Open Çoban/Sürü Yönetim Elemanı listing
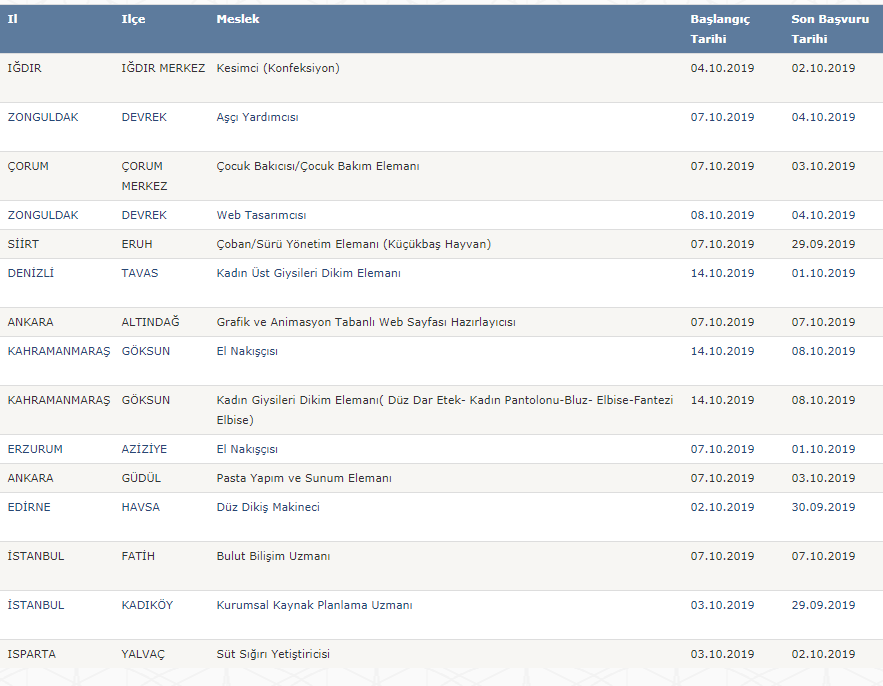 pyautogui.click(x=354, y=244)
